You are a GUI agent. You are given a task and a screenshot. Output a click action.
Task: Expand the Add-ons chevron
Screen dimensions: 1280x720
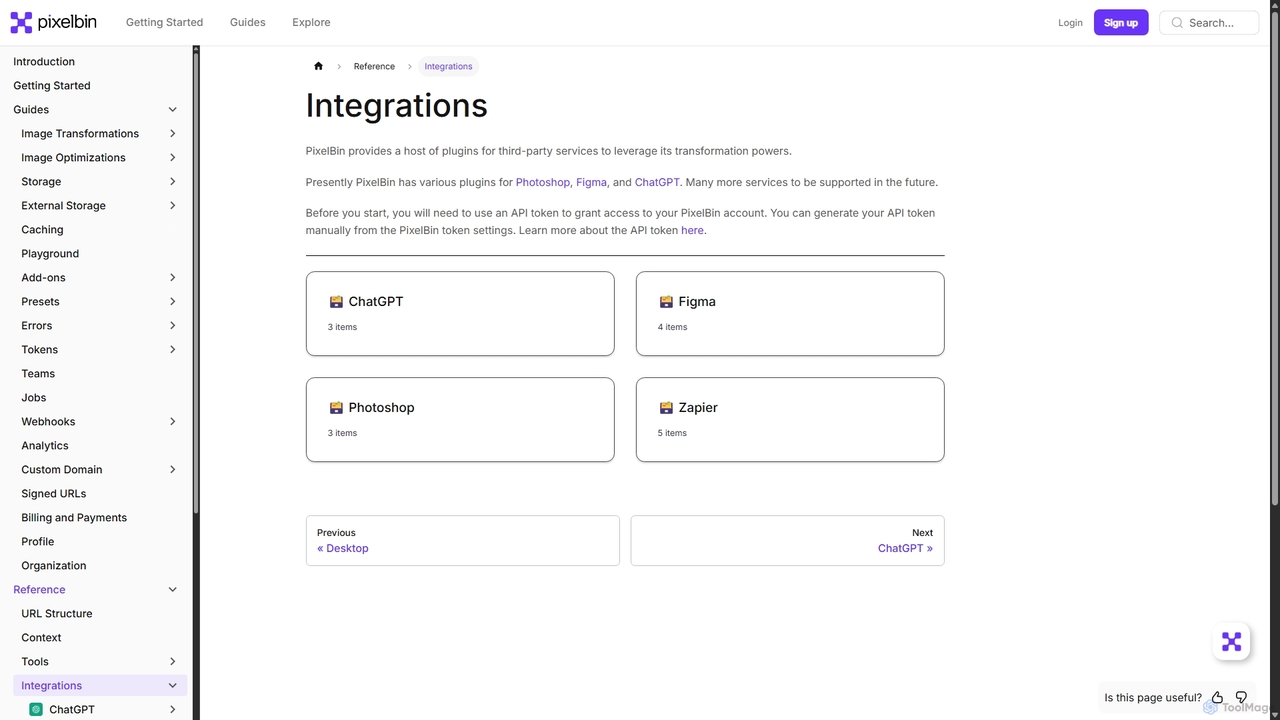click(x=172, y=278)
